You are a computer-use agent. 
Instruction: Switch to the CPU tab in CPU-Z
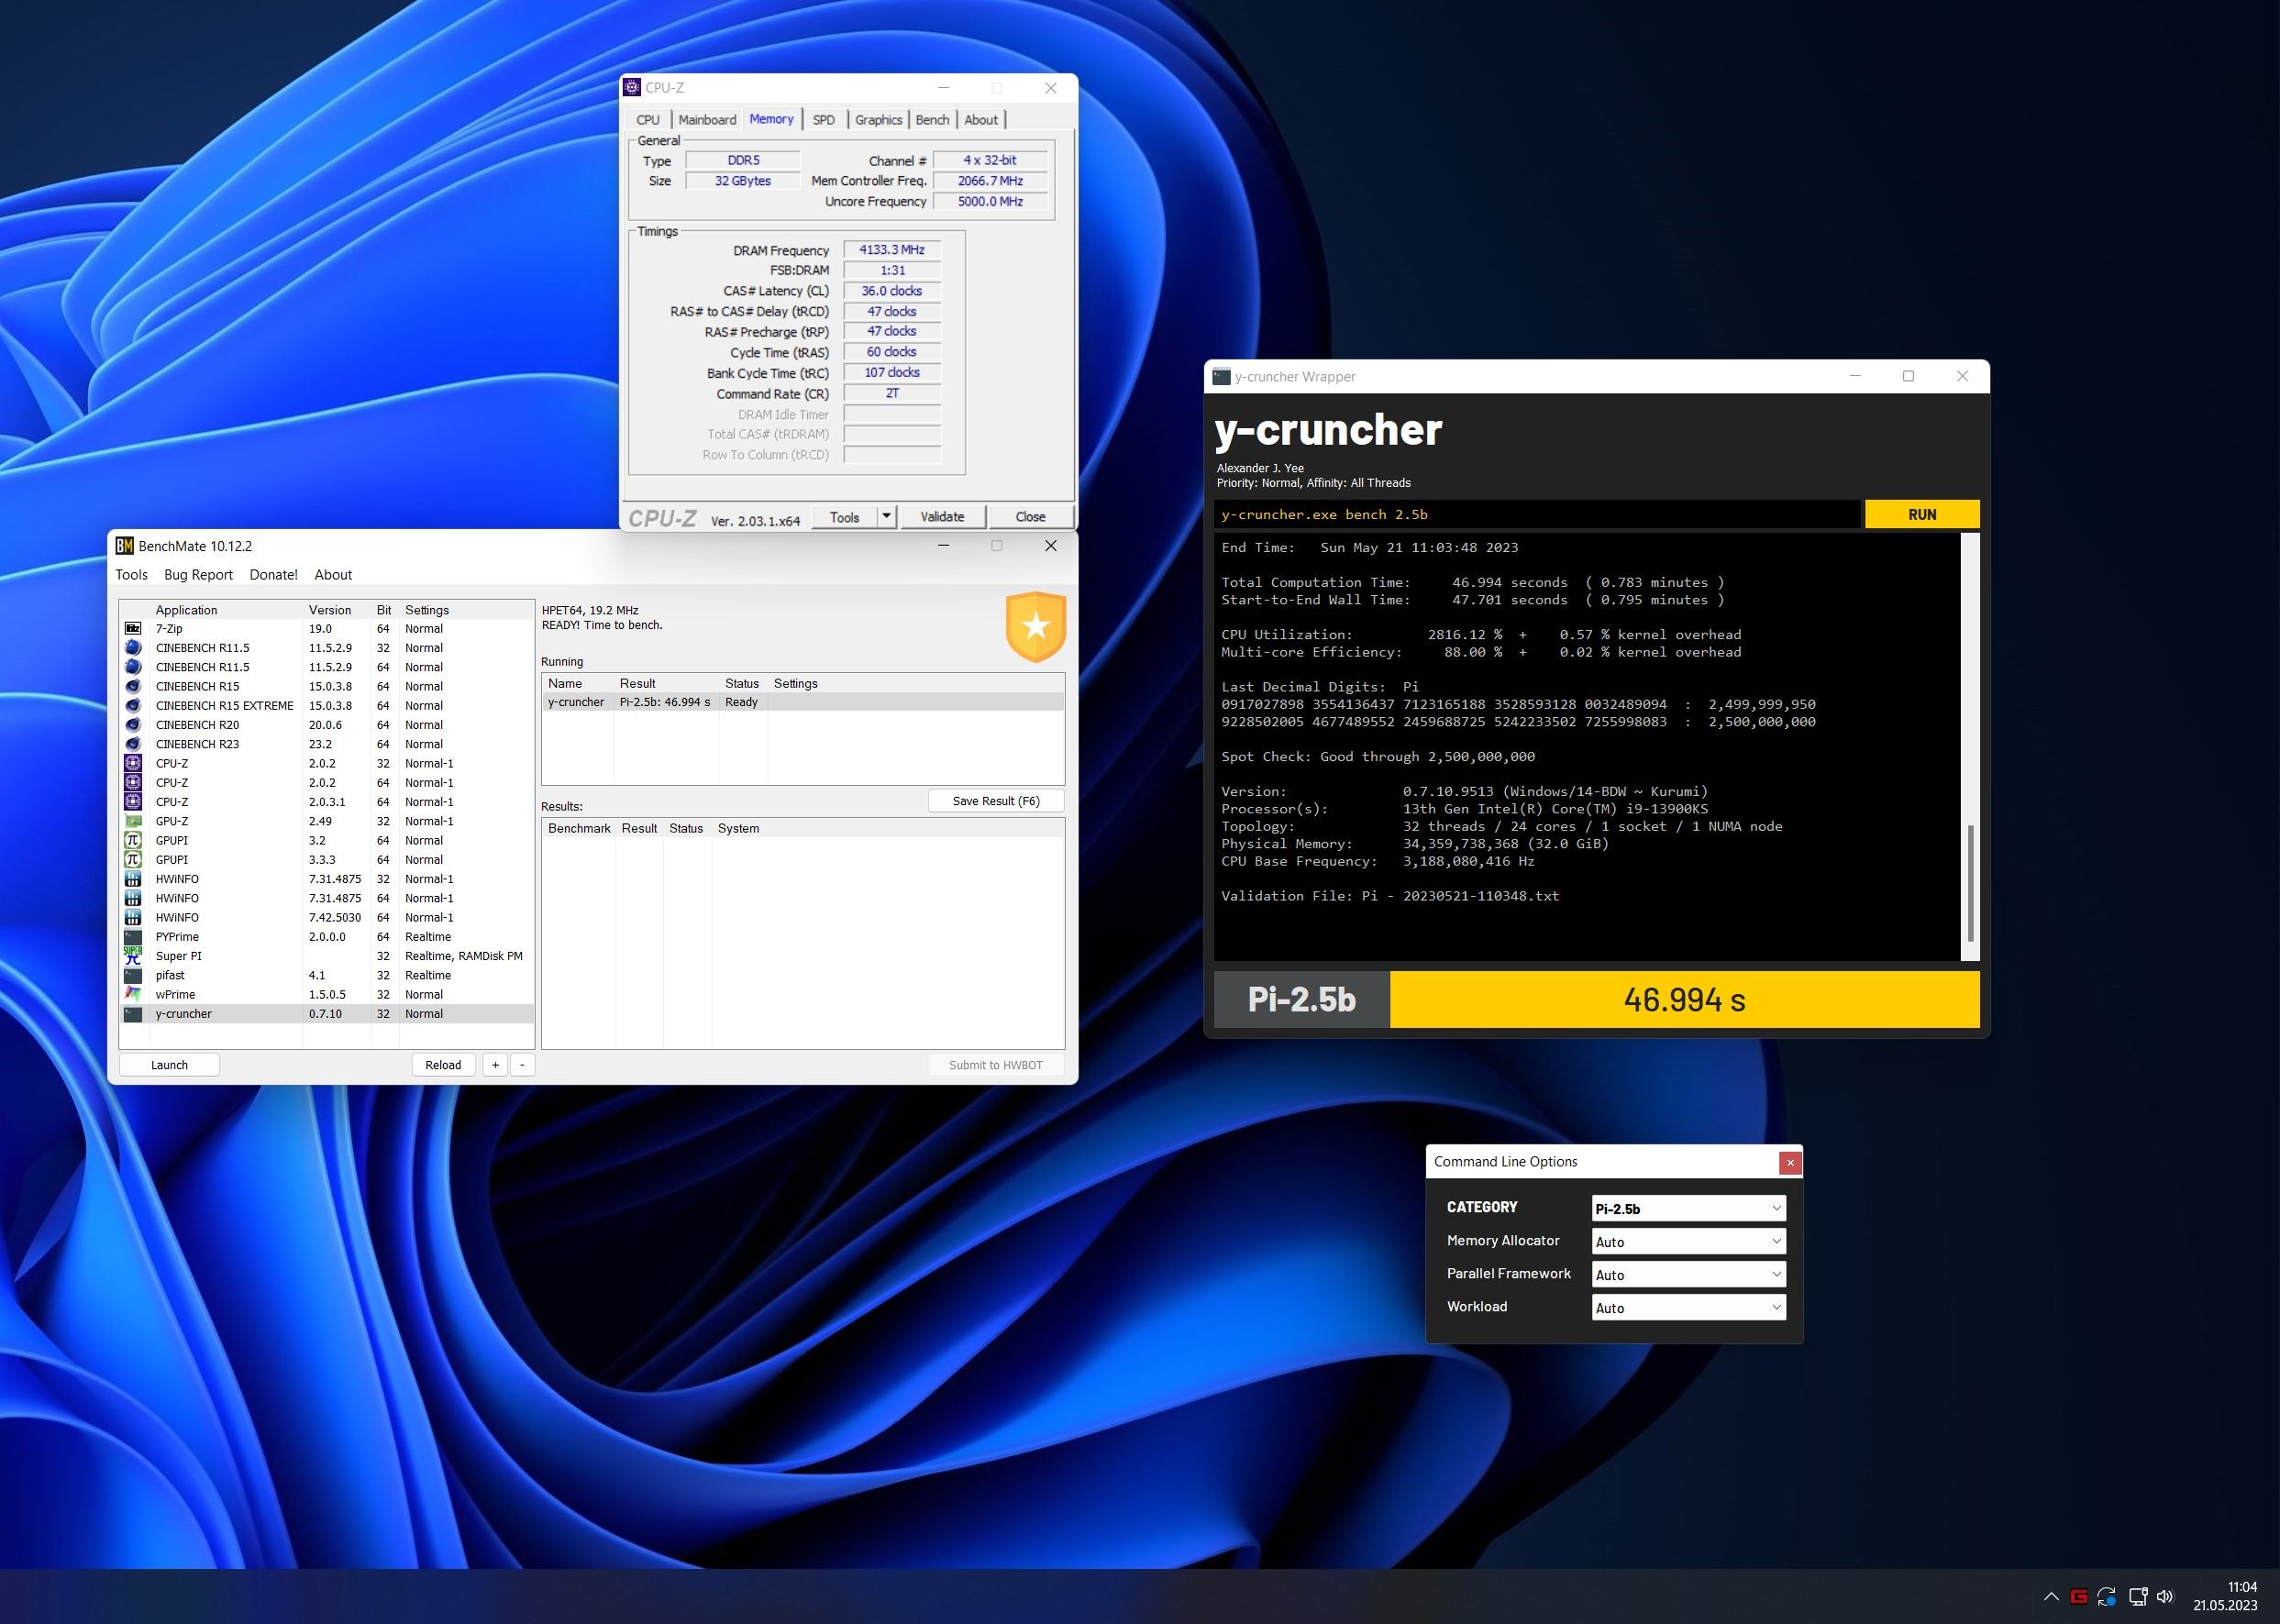click(648, 120)
